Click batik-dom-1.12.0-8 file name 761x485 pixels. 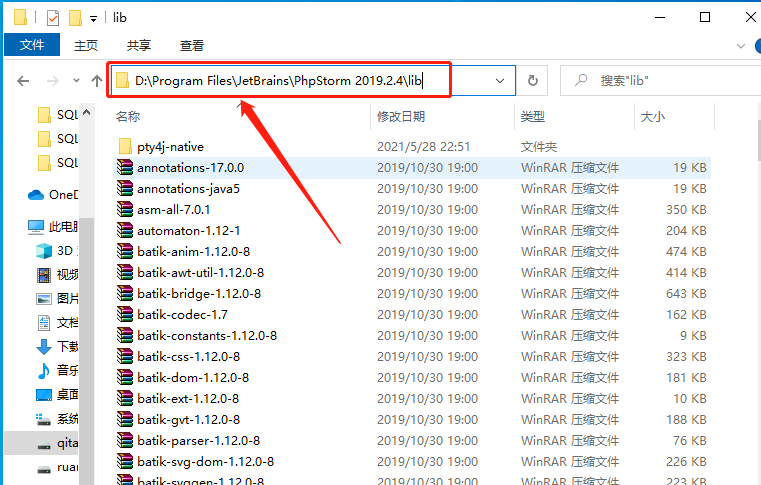pyautogui.click(x=193, y=377)
